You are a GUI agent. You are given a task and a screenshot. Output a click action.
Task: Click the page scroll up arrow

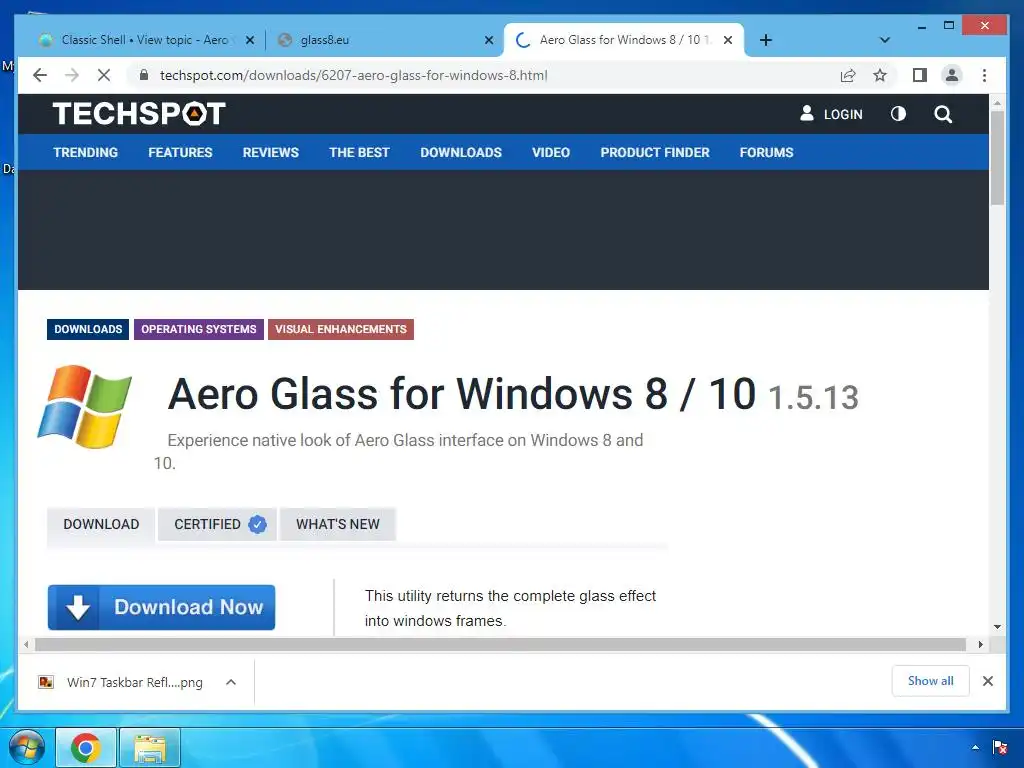click(997, 103)
